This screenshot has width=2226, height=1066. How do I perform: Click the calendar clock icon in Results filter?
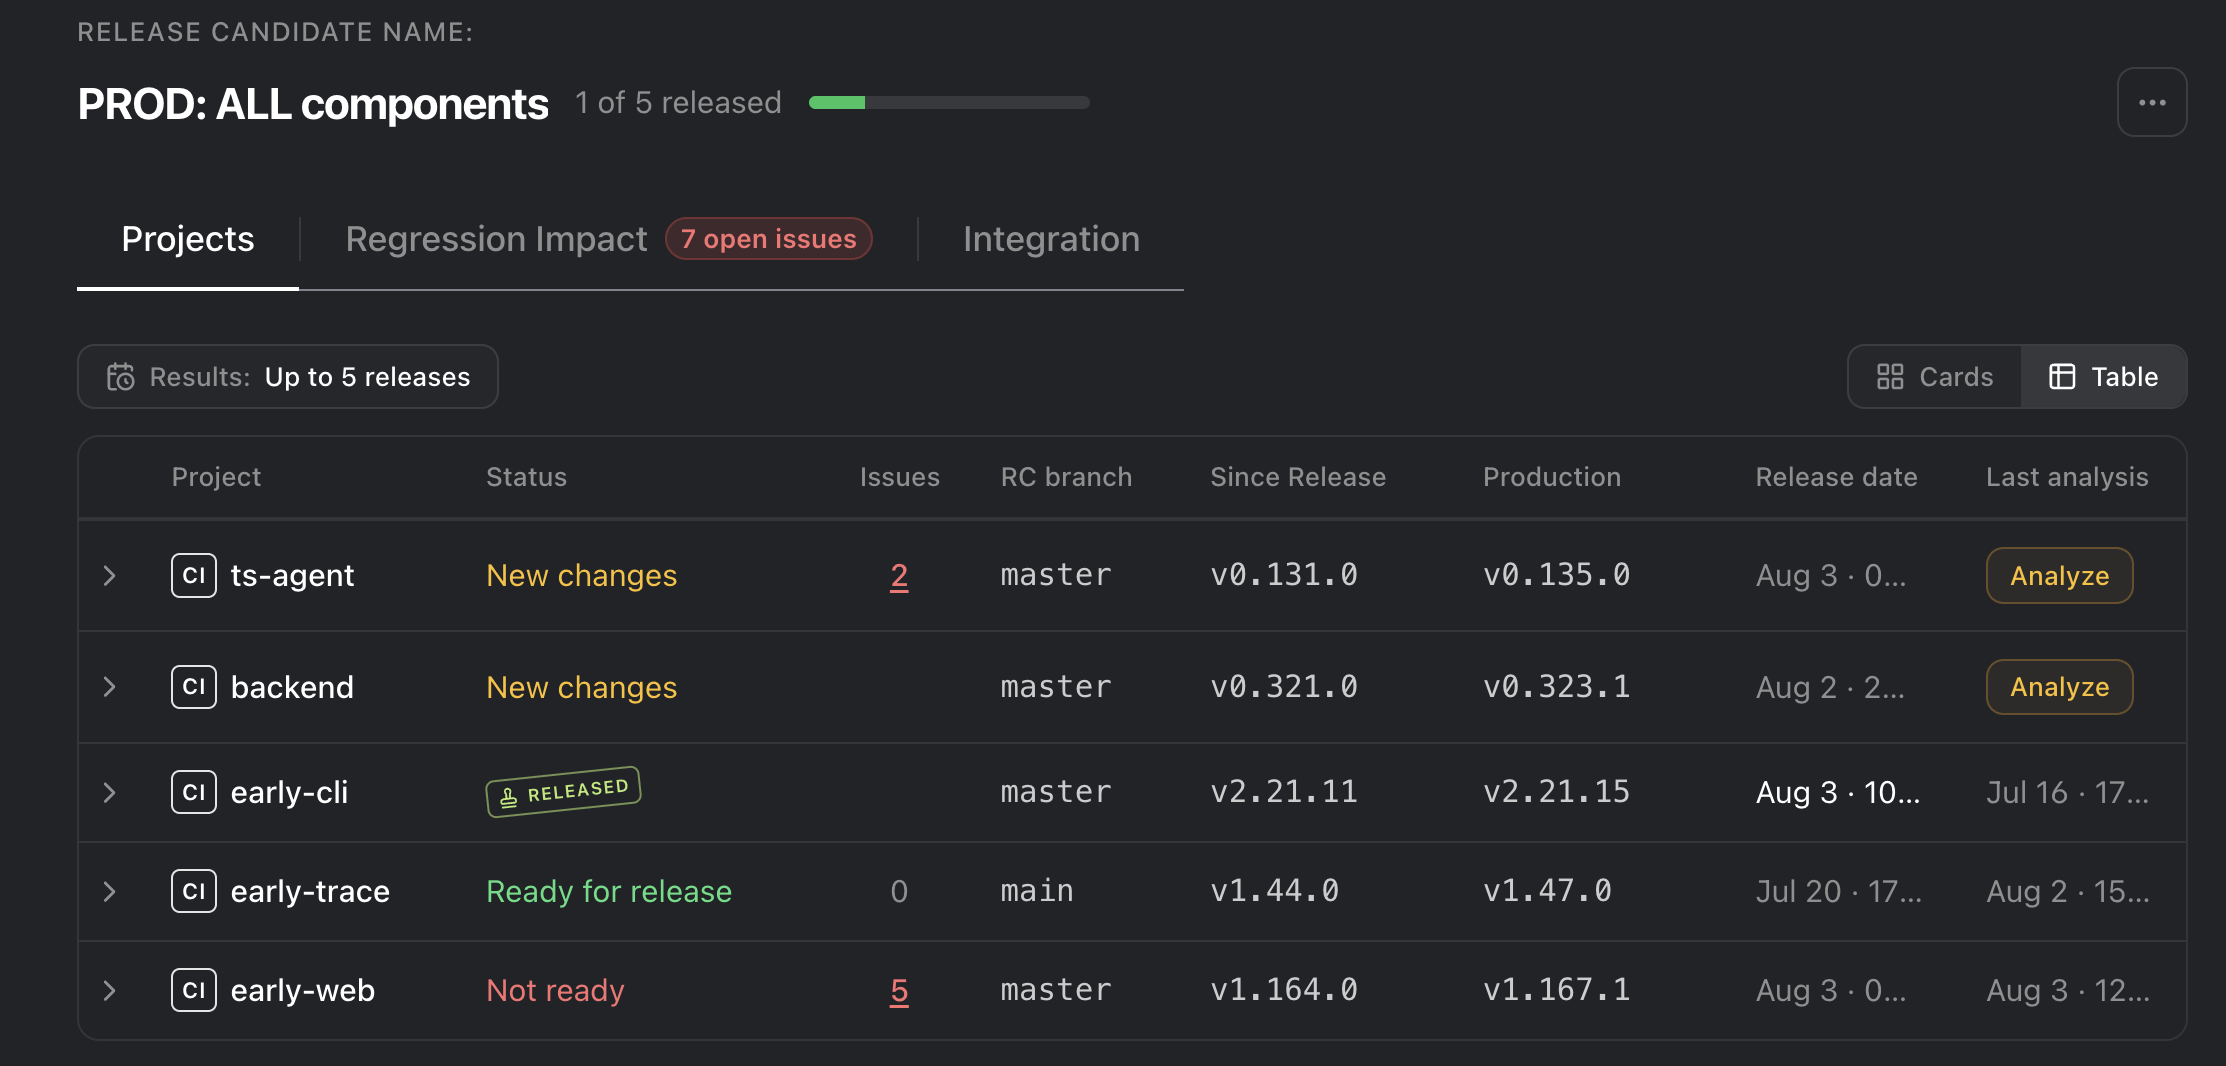pos(121,377)
